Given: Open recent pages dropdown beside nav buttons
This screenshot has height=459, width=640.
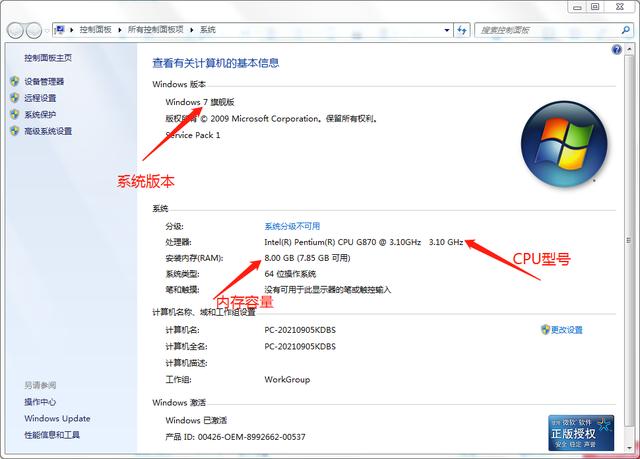Looking at the screenshot, I should pyautogui.click(x=47, y=30).
